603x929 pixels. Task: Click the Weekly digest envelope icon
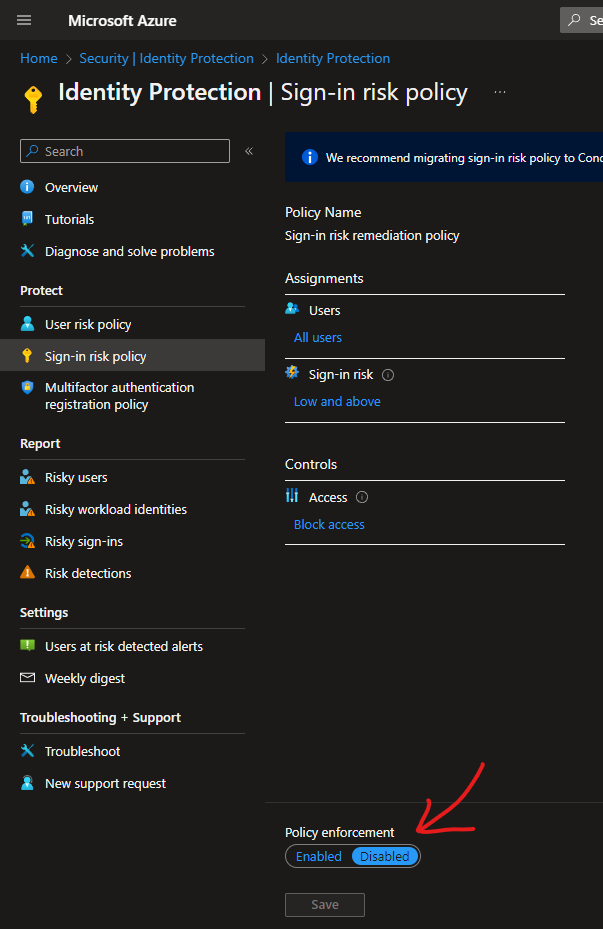[27, 677]
